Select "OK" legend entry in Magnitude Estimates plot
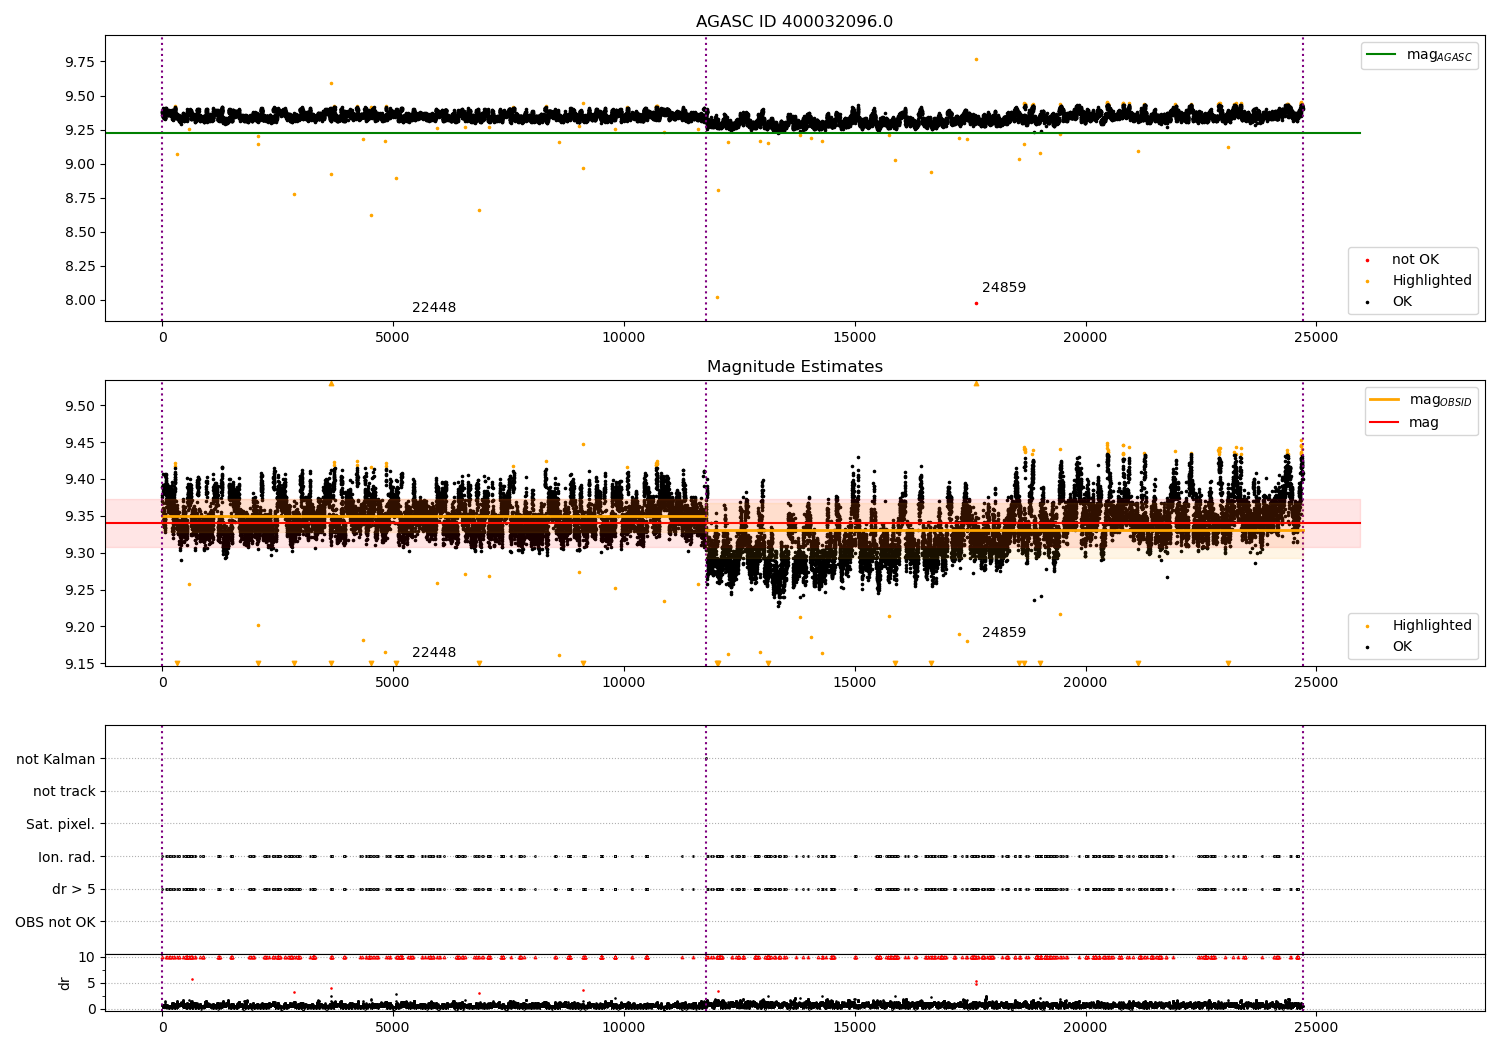1500x1050 pixels. [x=1402, y=647]
